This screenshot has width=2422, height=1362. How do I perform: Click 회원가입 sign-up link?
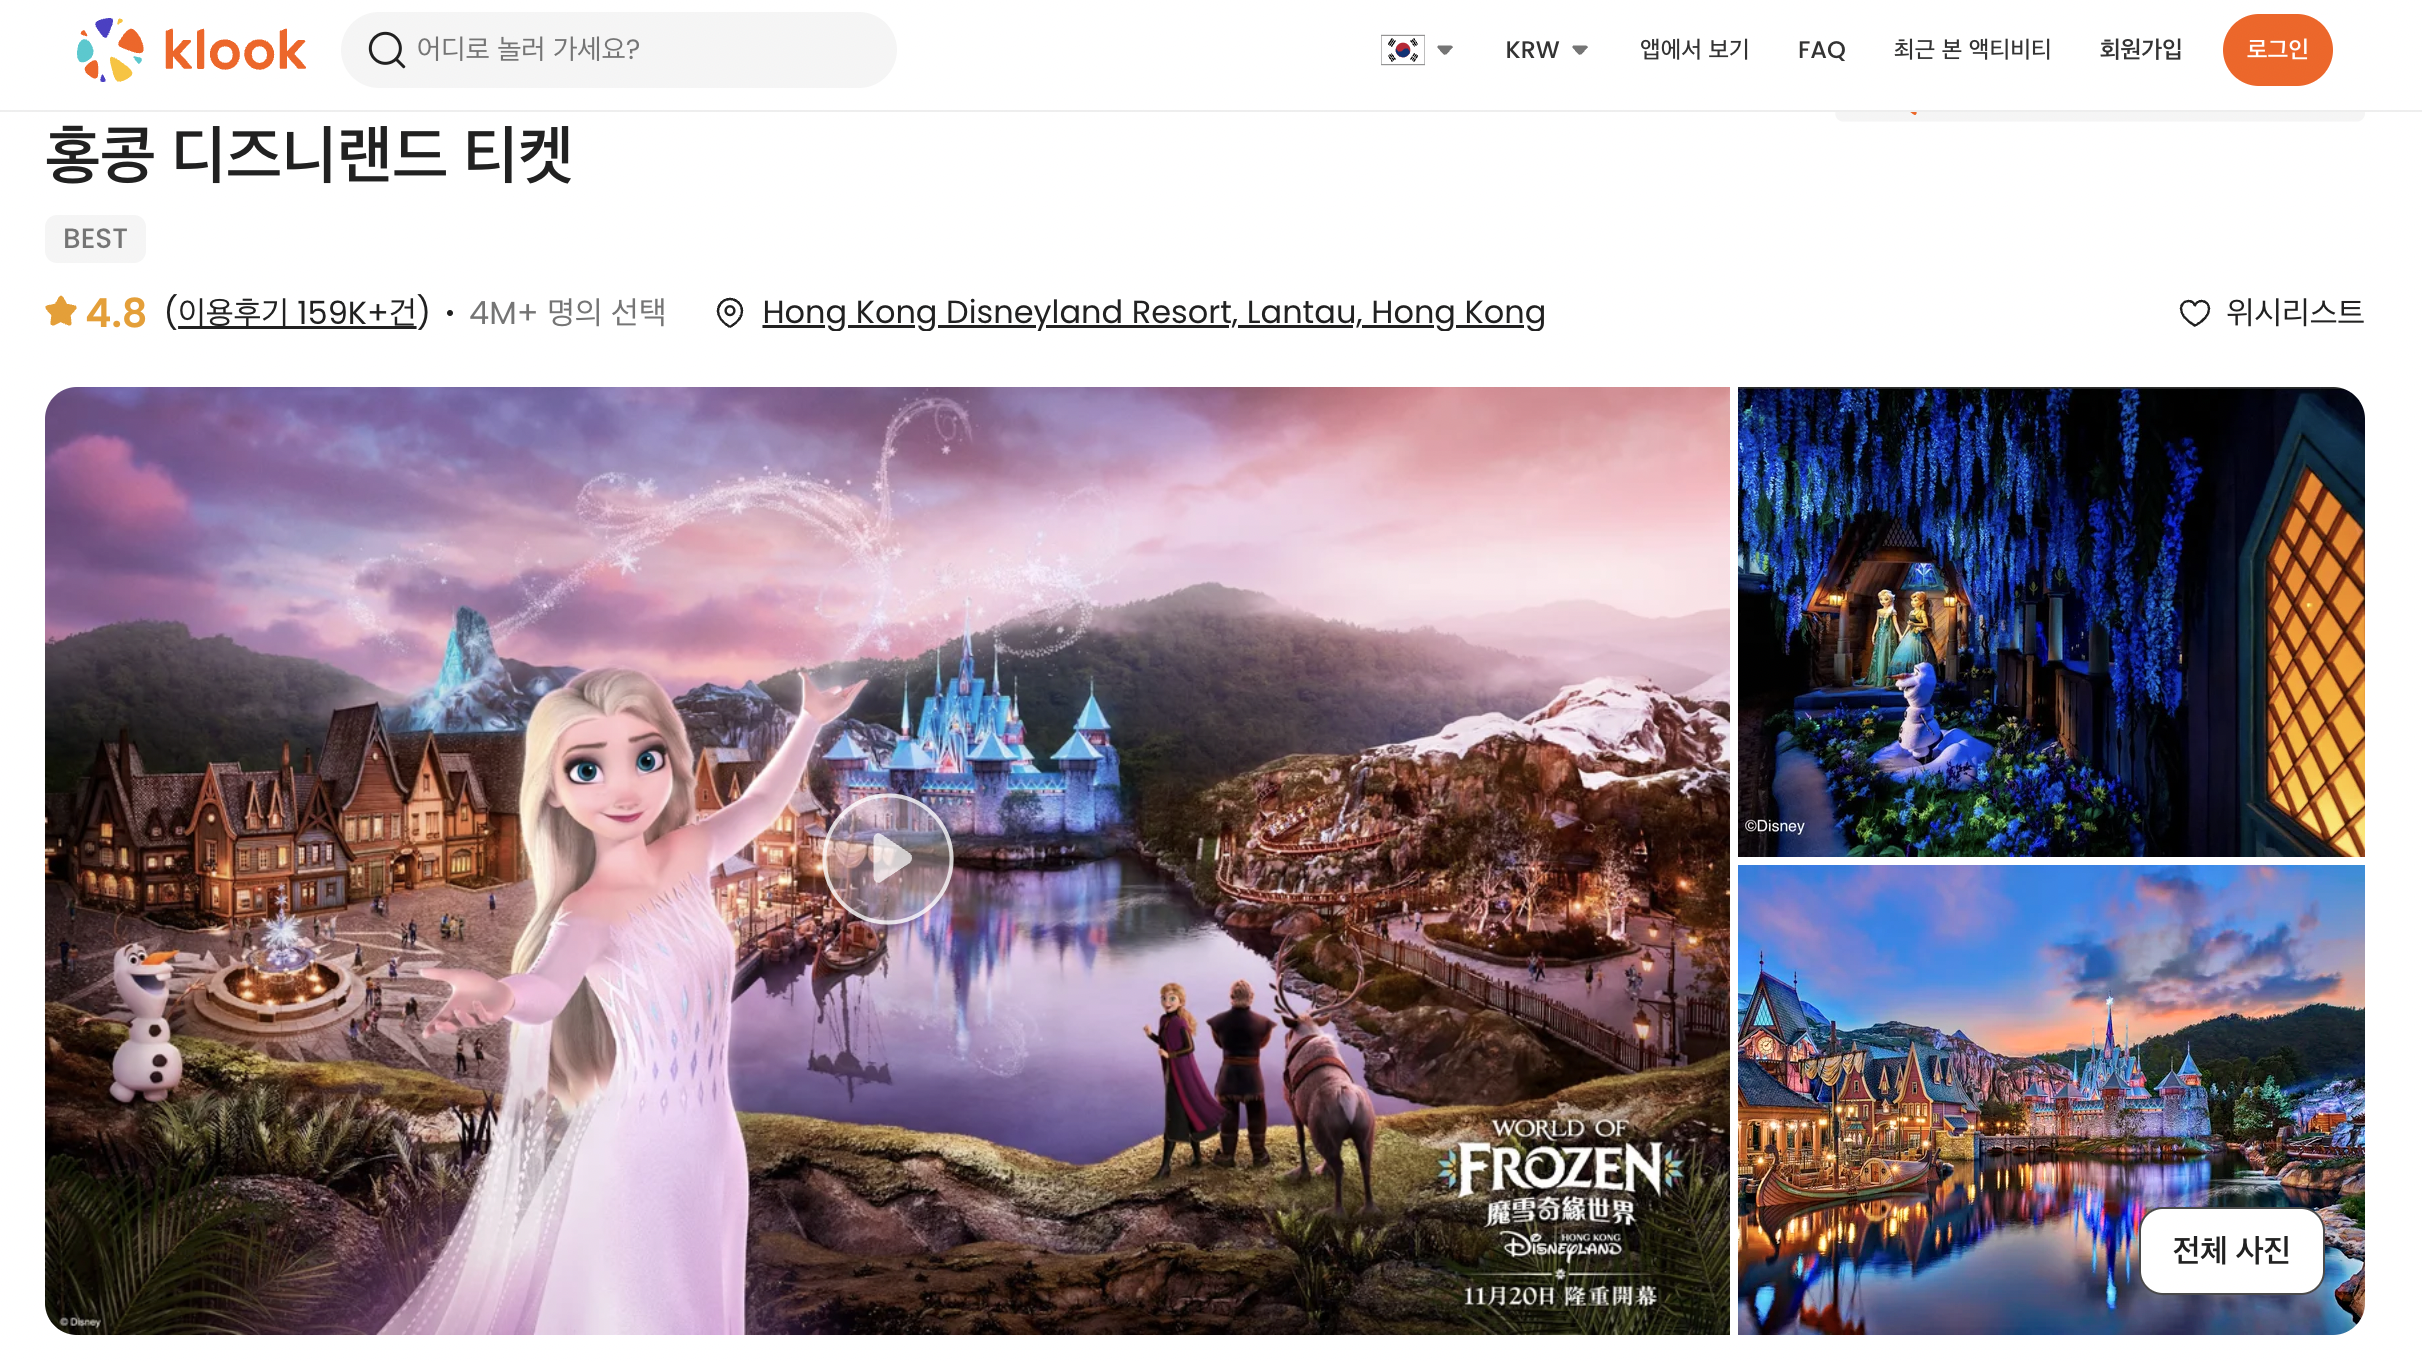click(x=2140, y=49)
